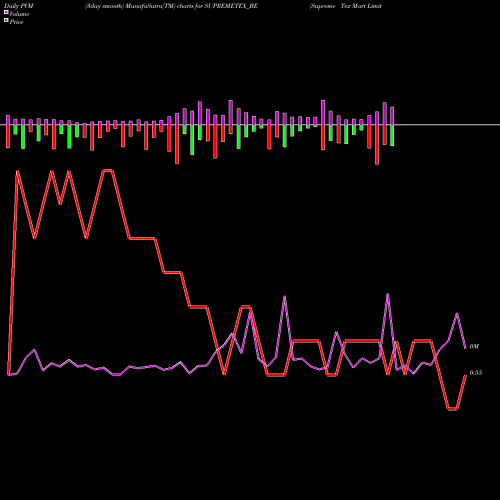Click the Price legend color swatch
The width and height of the screenshot is (500, 500).
6,21
